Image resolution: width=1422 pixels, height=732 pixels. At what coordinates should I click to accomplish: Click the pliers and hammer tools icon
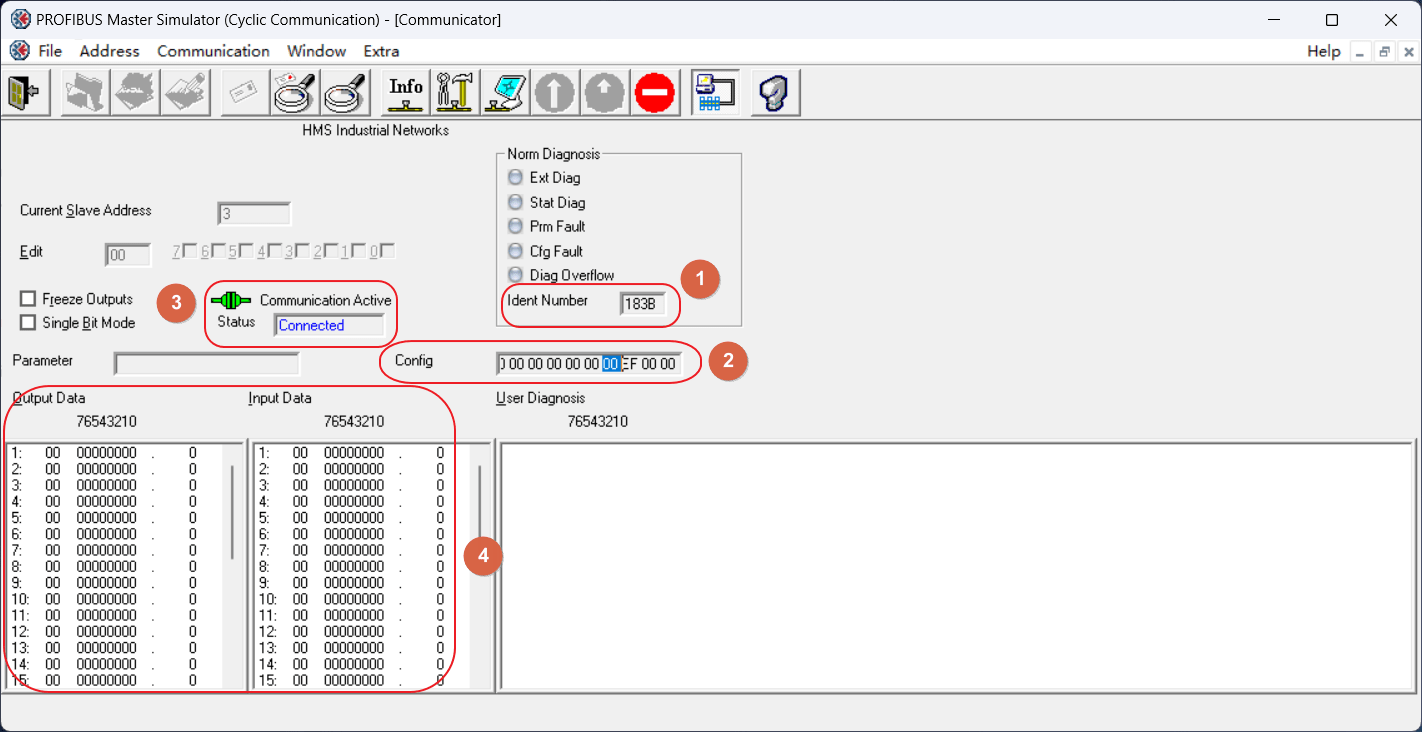click(x=456, y=93)
